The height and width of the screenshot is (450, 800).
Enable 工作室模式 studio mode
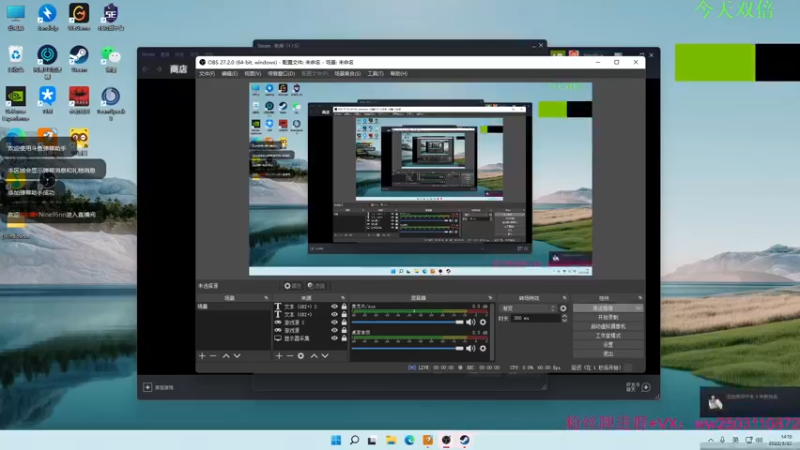click(608, 336)
